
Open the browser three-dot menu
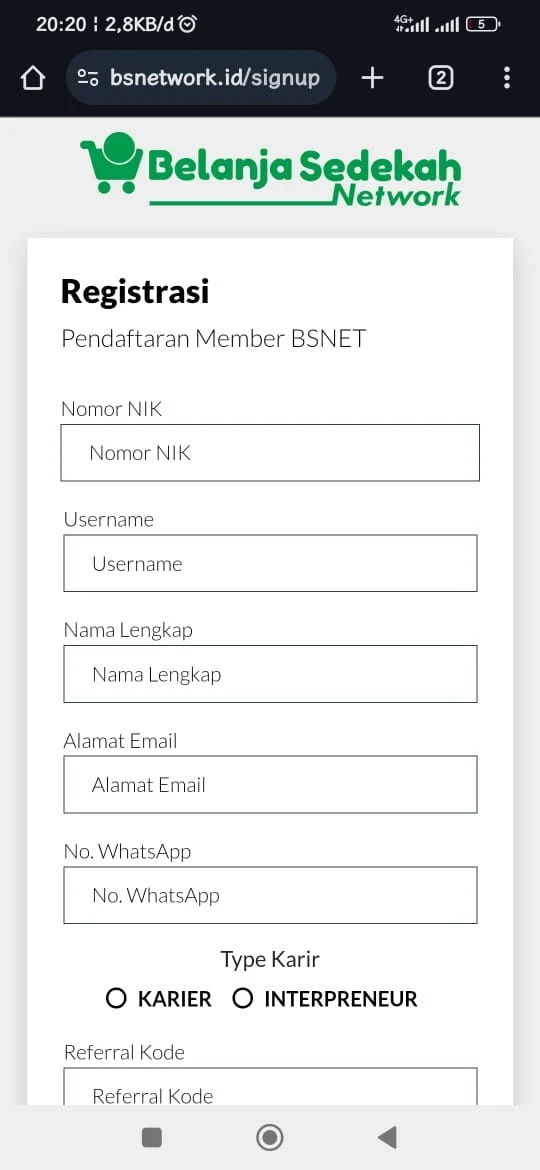[x=507, y=78]
